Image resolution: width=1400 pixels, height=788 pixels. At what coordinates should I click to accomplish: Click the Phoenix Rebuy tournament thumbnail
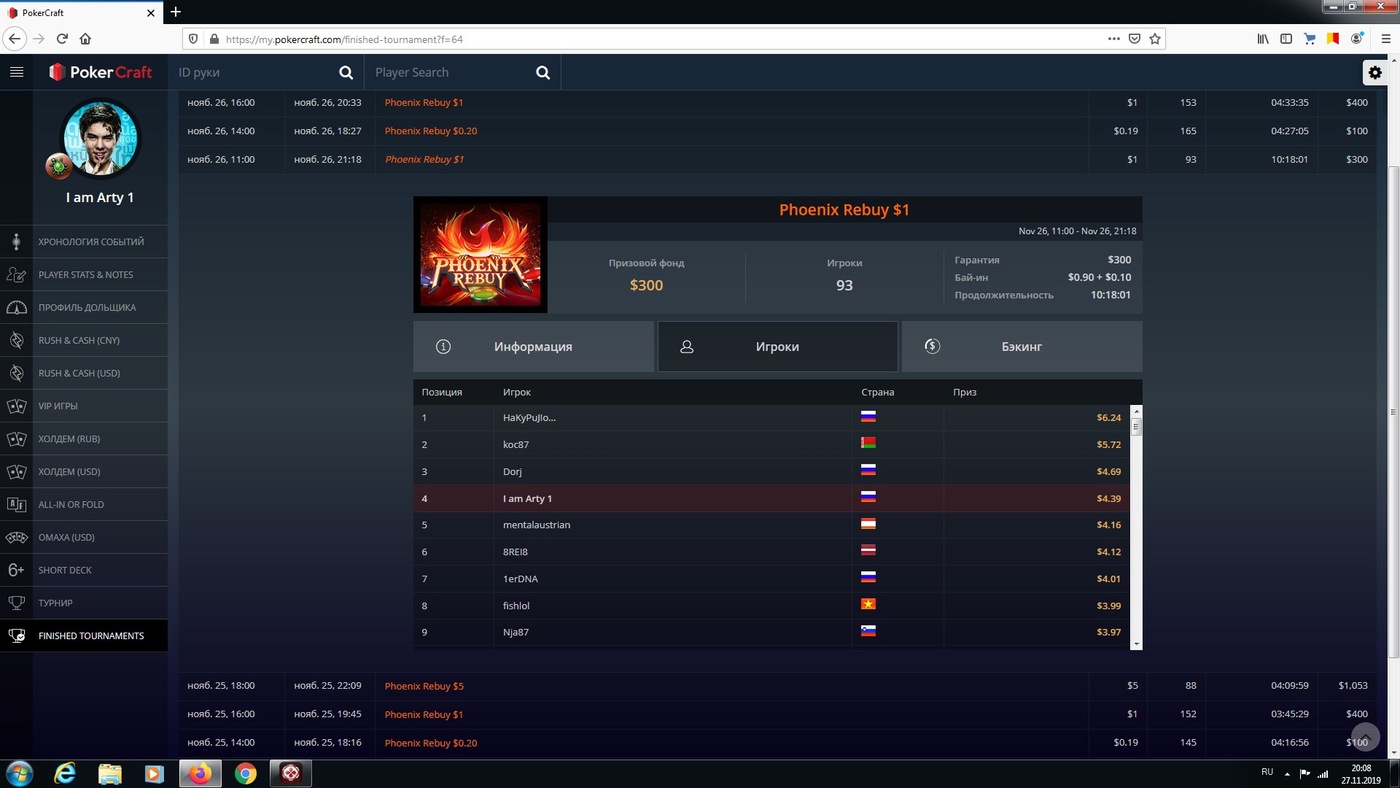[480, 255]
